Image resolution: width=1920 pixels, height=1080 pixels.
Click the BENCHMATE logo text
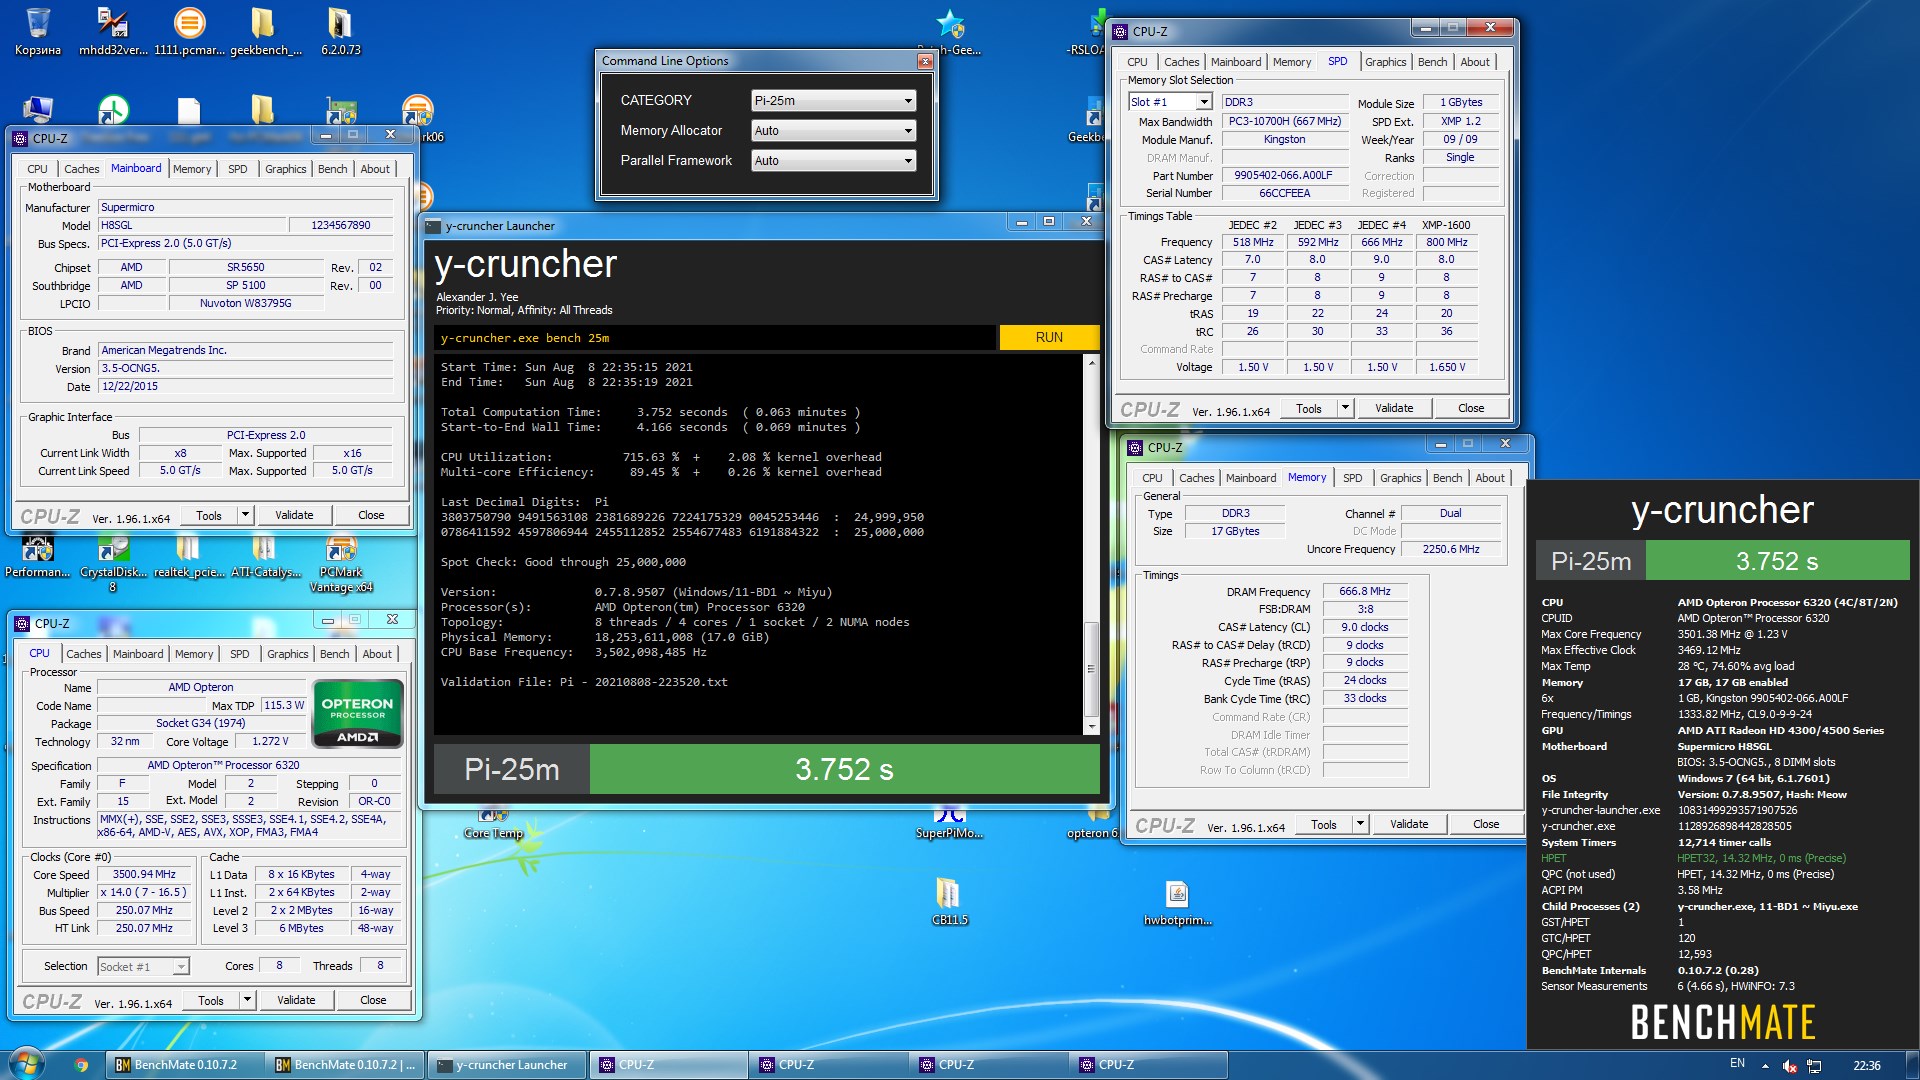point(1722,1022)
